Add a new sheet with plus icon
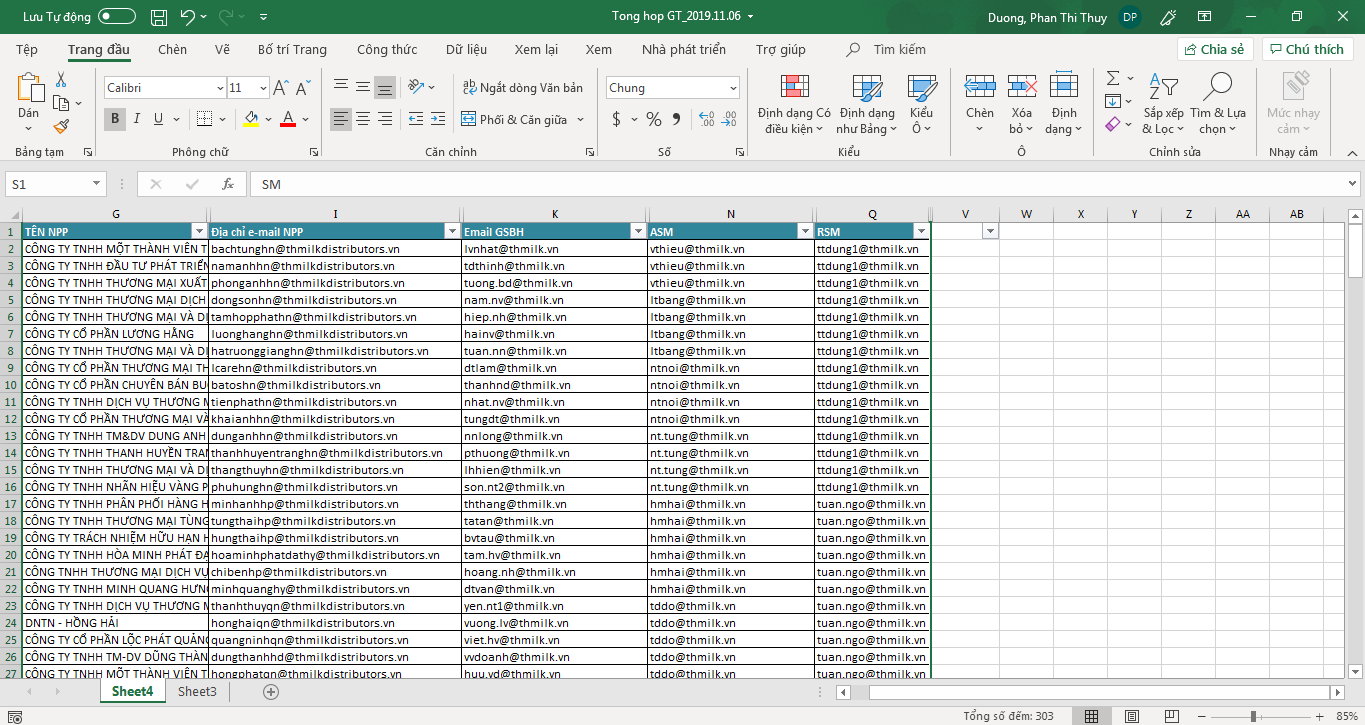 (270, 692)
